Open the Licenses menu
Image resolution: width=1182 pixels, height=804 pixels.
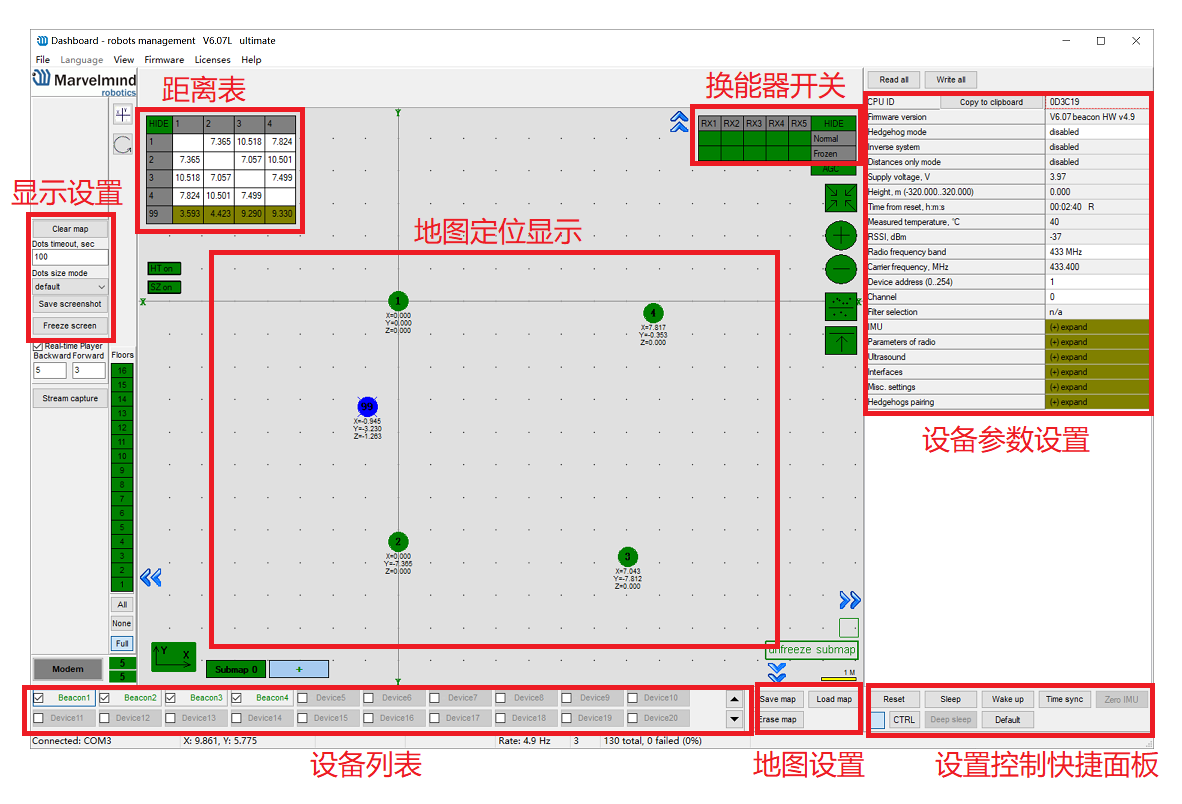tap(212, 60)
